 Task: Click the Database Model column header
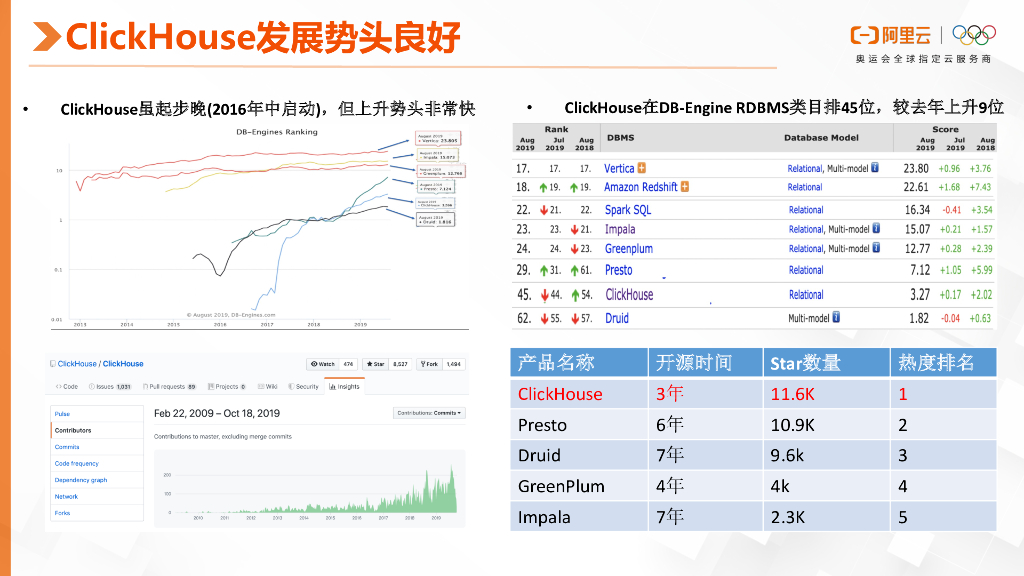[821, 138]
